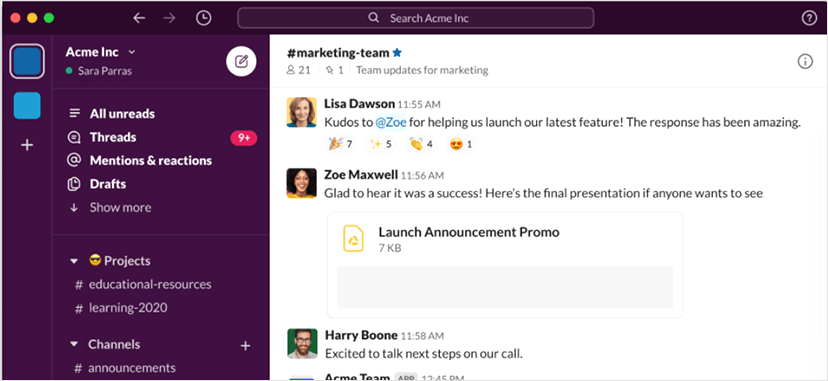This screenshot has width=828, height=381.
Task: Click the 11:58 AM timestamp
Action: click(x=422, y=336)
